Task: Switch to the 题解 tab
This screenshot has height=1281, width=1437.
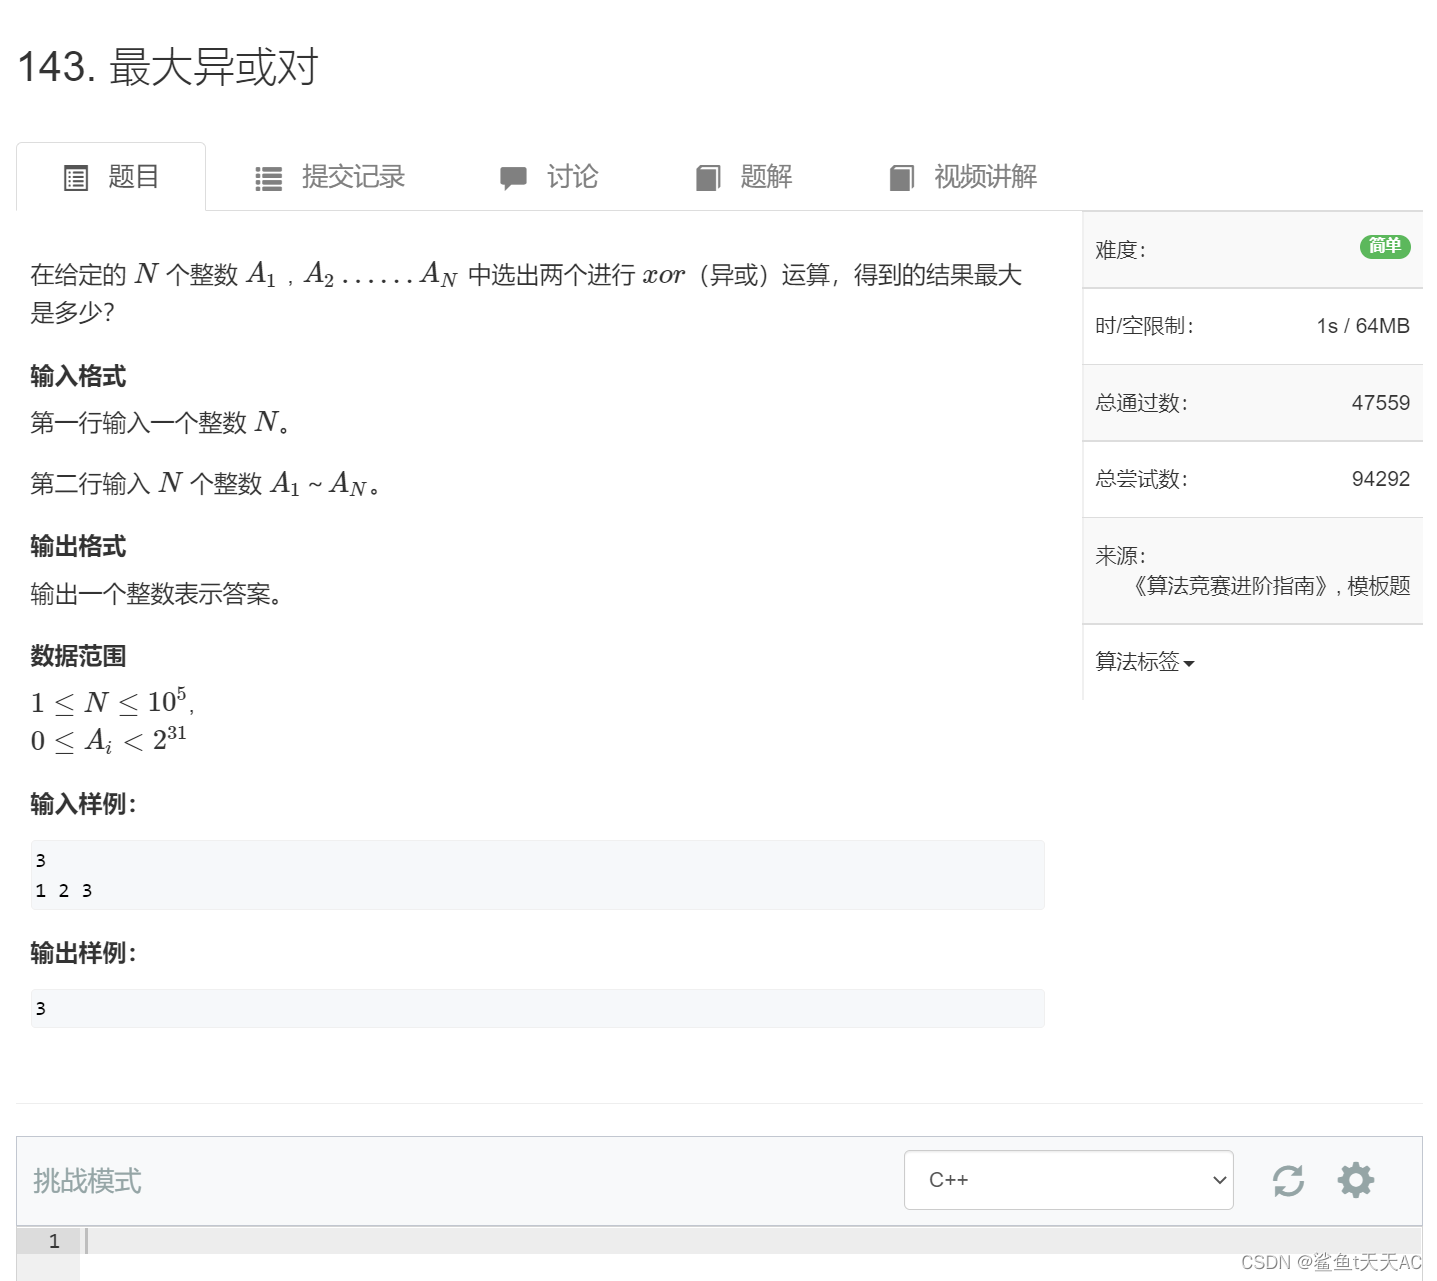Action: [x=766, y=176]
